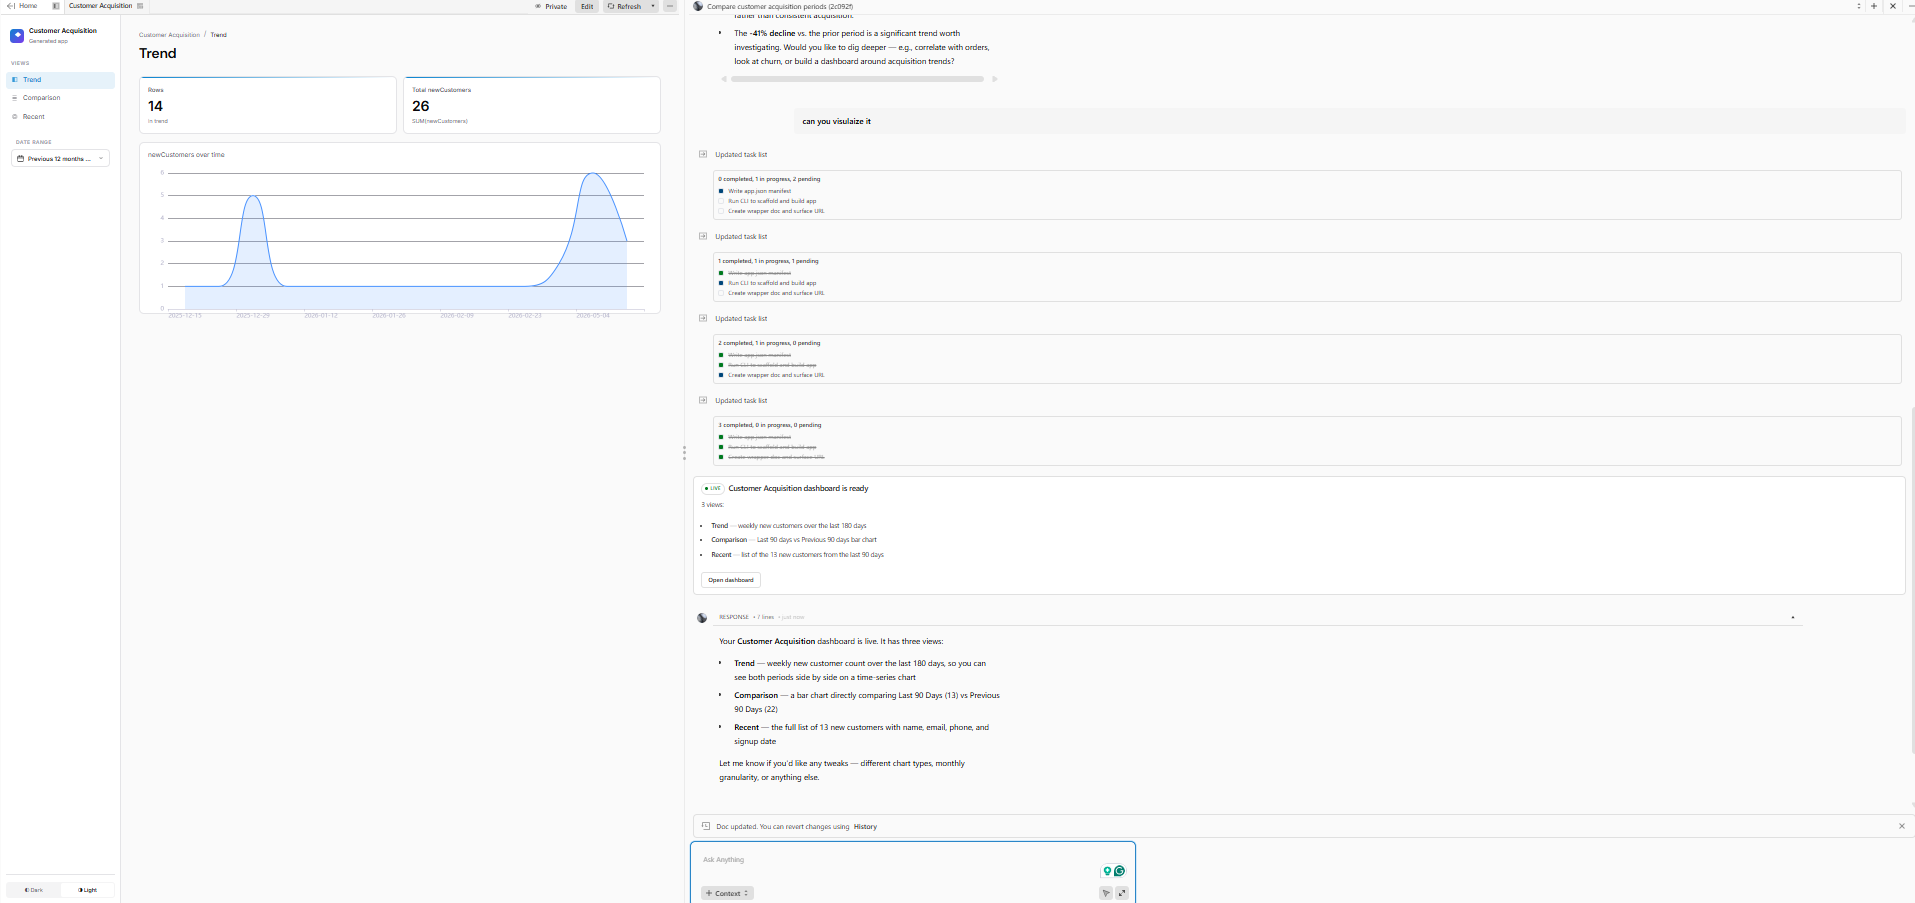Viewport: 1915px width, 903px height.
Task: Select the Recent view
Action: coord(61,117)
